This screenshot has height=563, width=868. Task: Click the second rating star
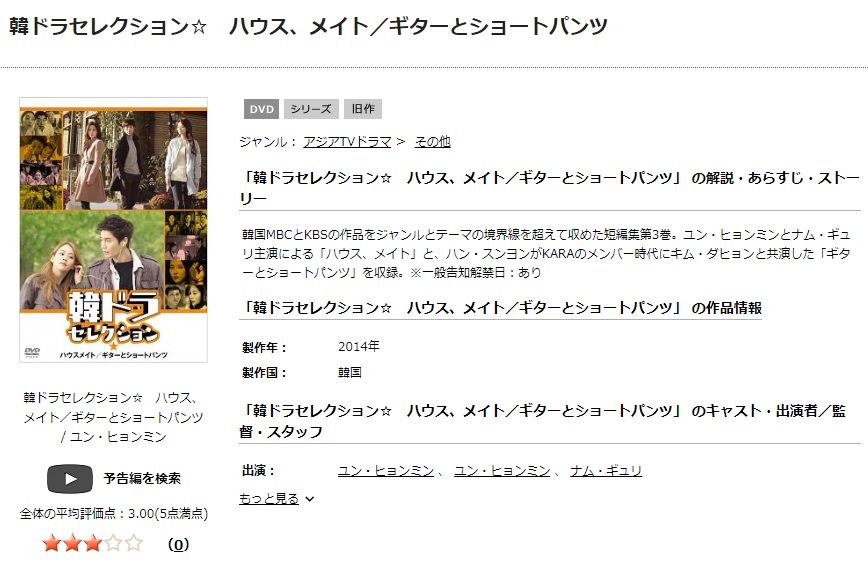(x=72, y=543)
